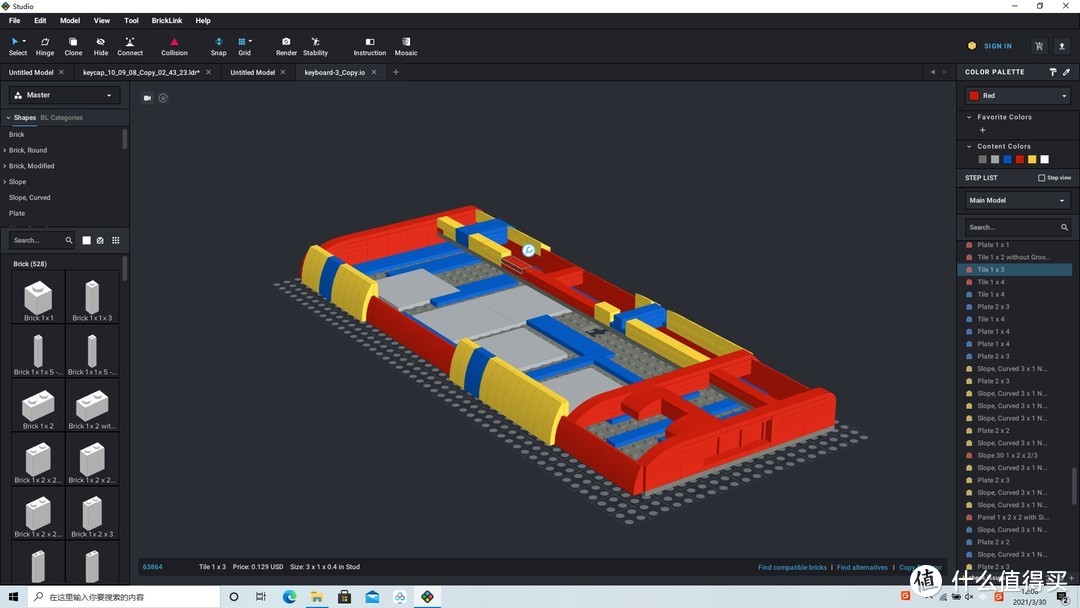Open Instruction maker
This screenshot has width=1080, height=608.
coord(369,46)
